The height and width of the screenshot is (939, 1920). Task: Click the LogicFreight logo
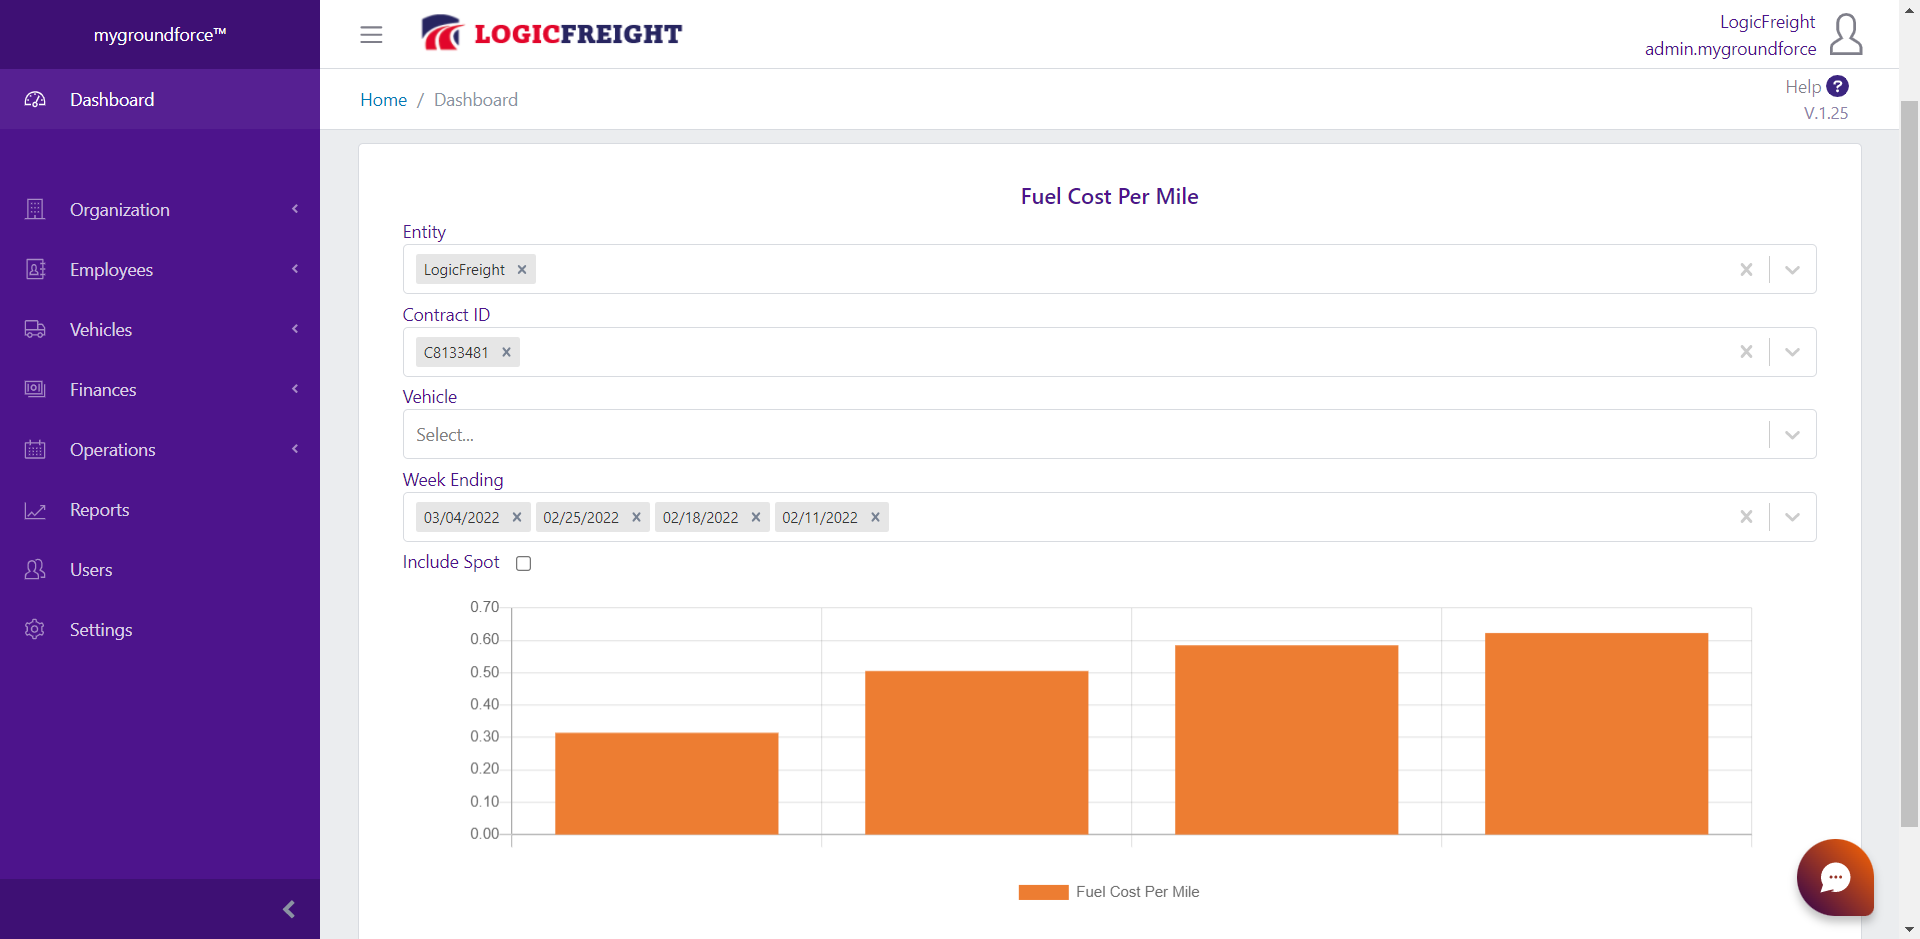(x=551, y=34)
